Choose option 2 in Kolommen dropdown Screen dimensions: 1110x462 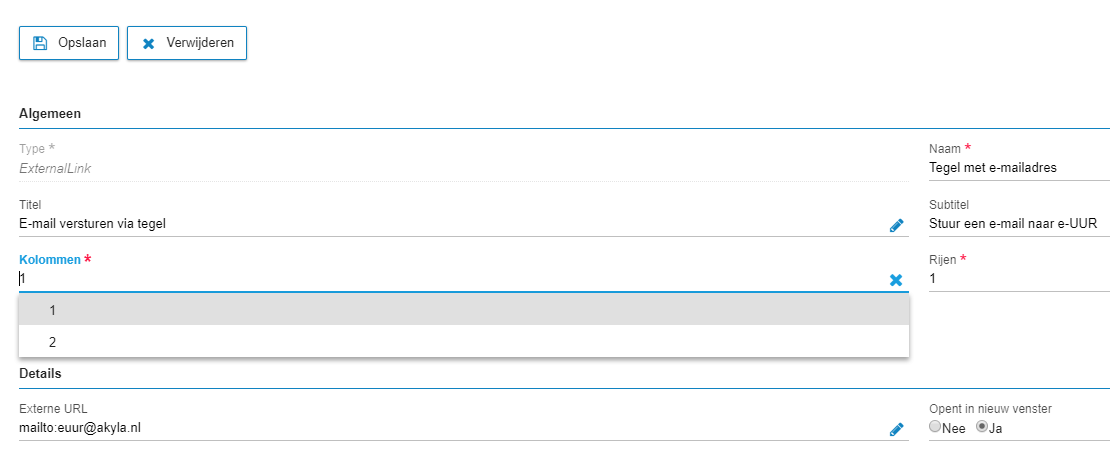point(464,342)
